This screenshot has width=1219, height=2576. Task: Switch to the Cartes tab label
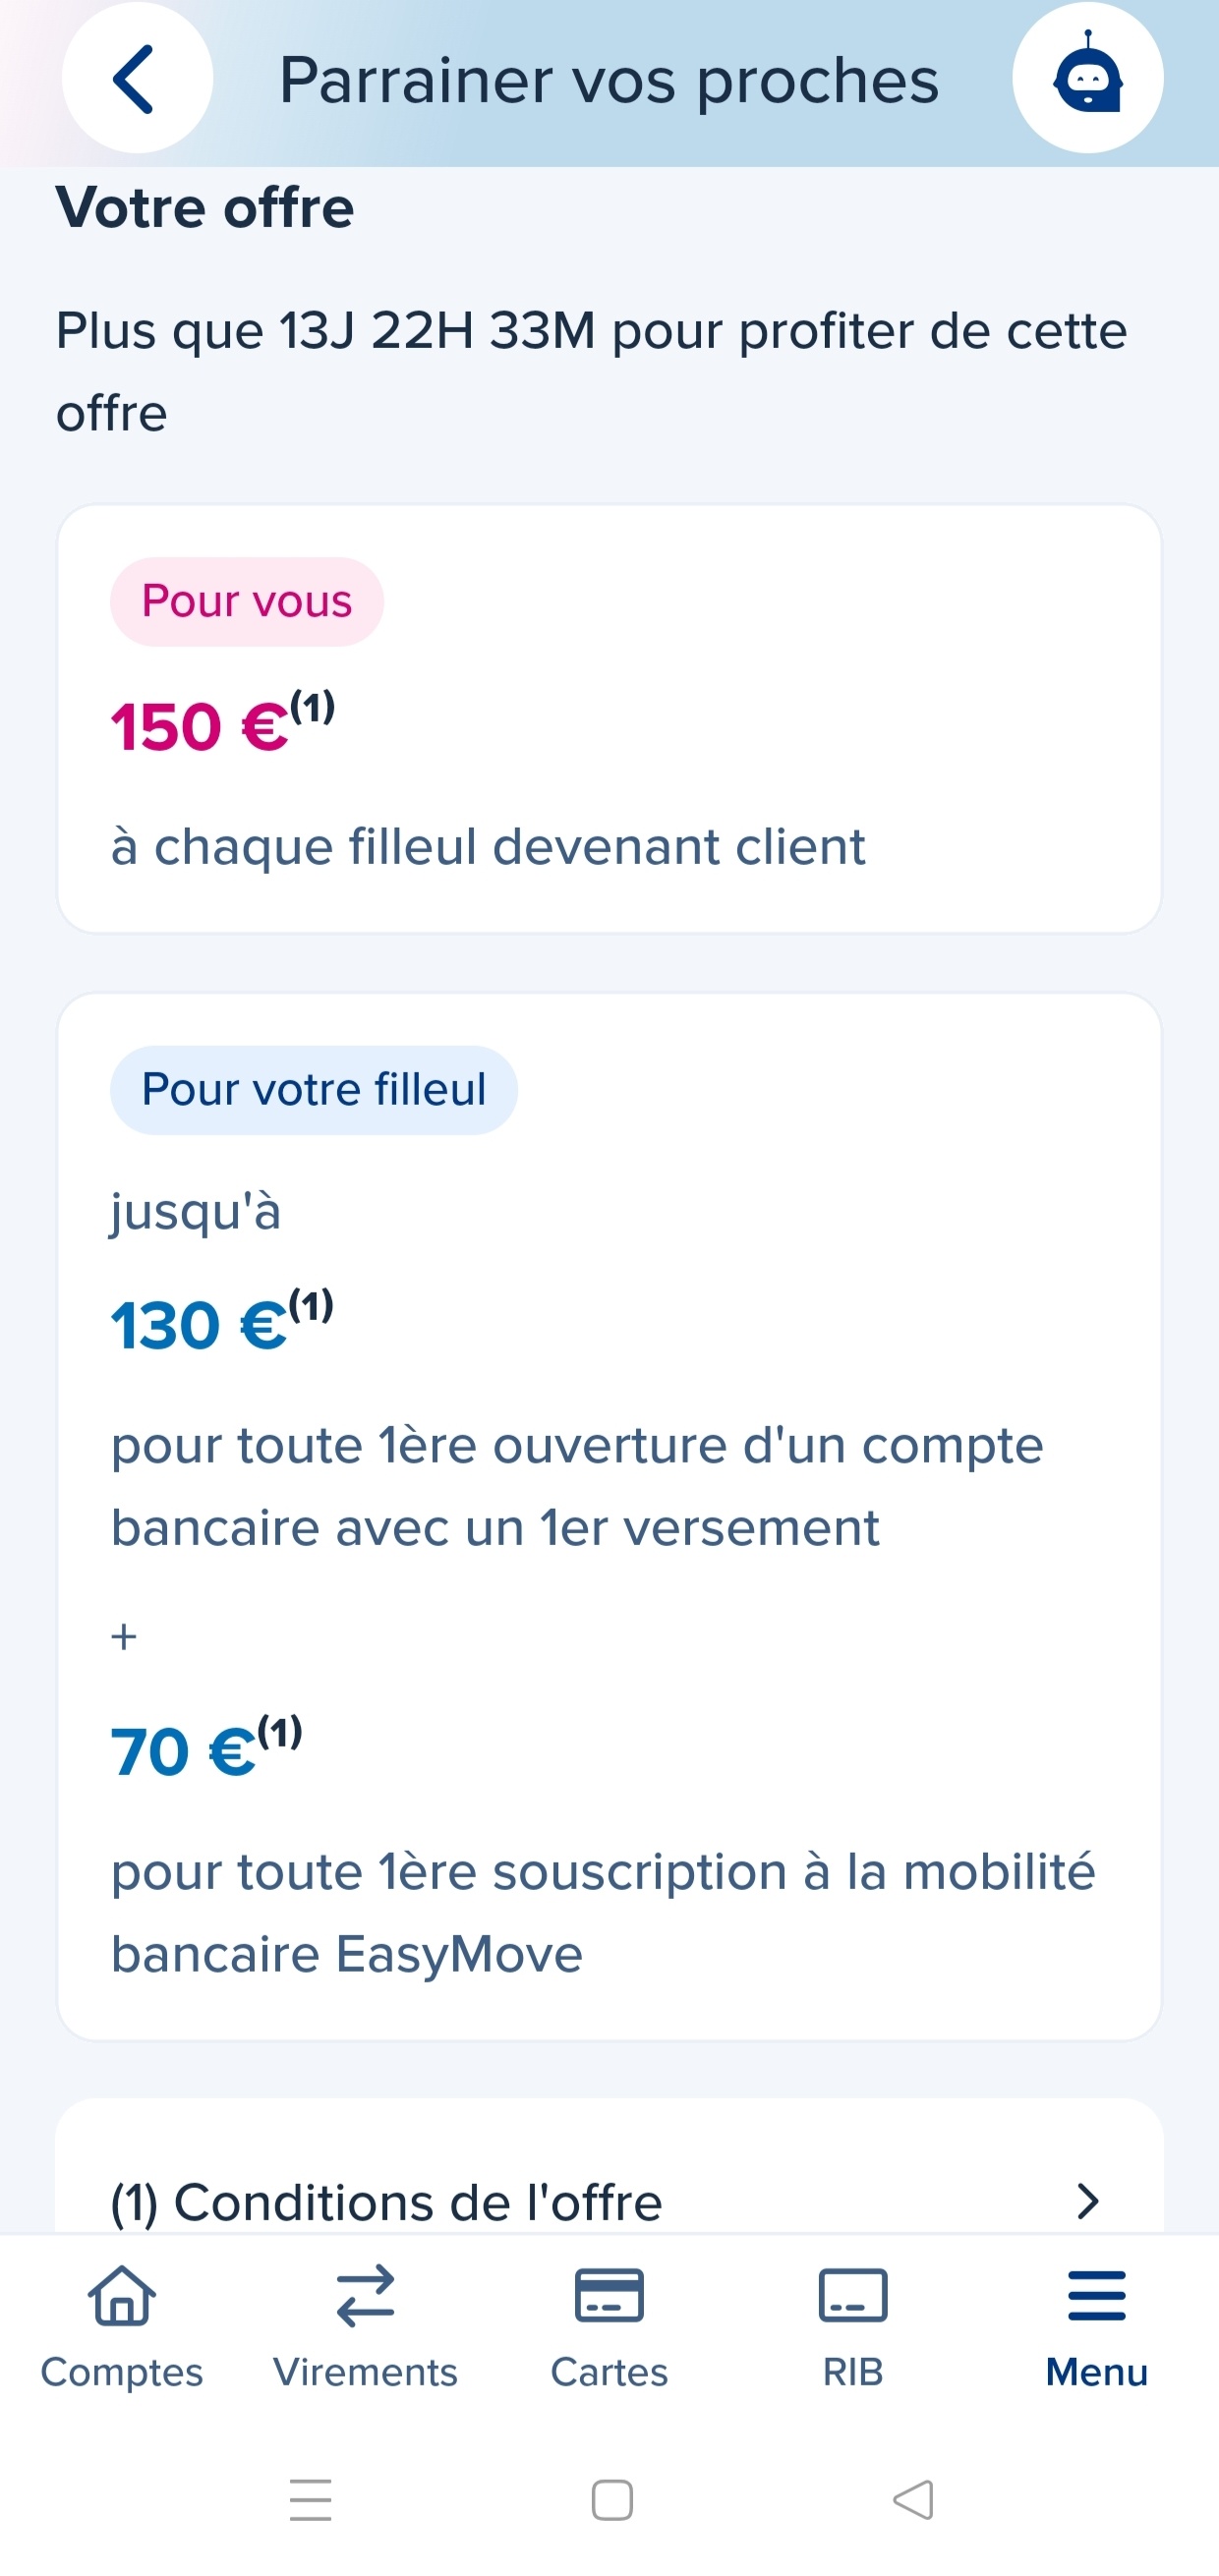point(609,2372)
